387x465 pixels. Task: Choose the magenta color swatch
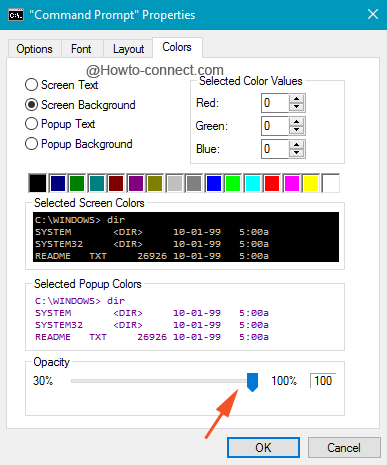[292, 183]
